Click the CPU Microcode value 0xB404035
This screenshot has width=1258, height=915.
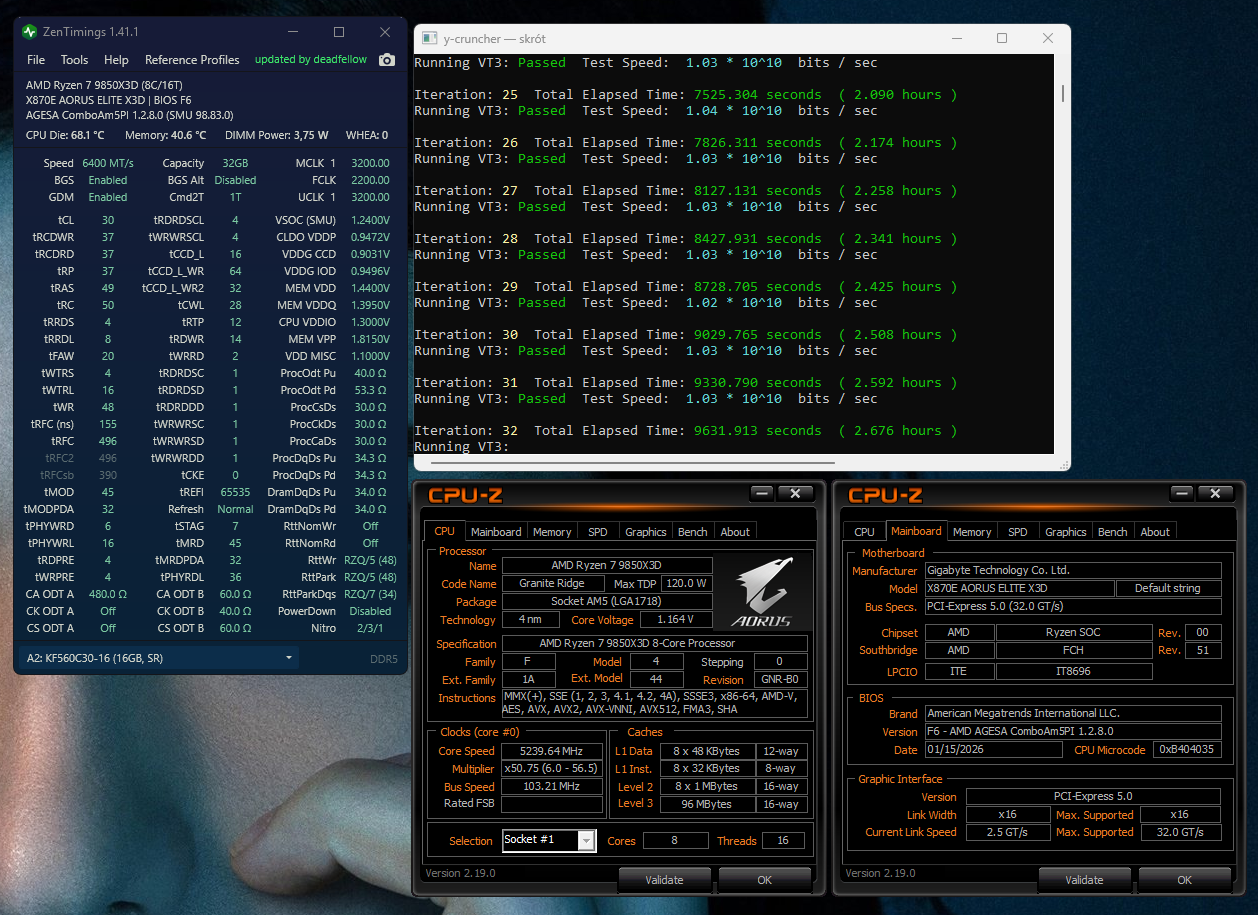(1187, 750)
